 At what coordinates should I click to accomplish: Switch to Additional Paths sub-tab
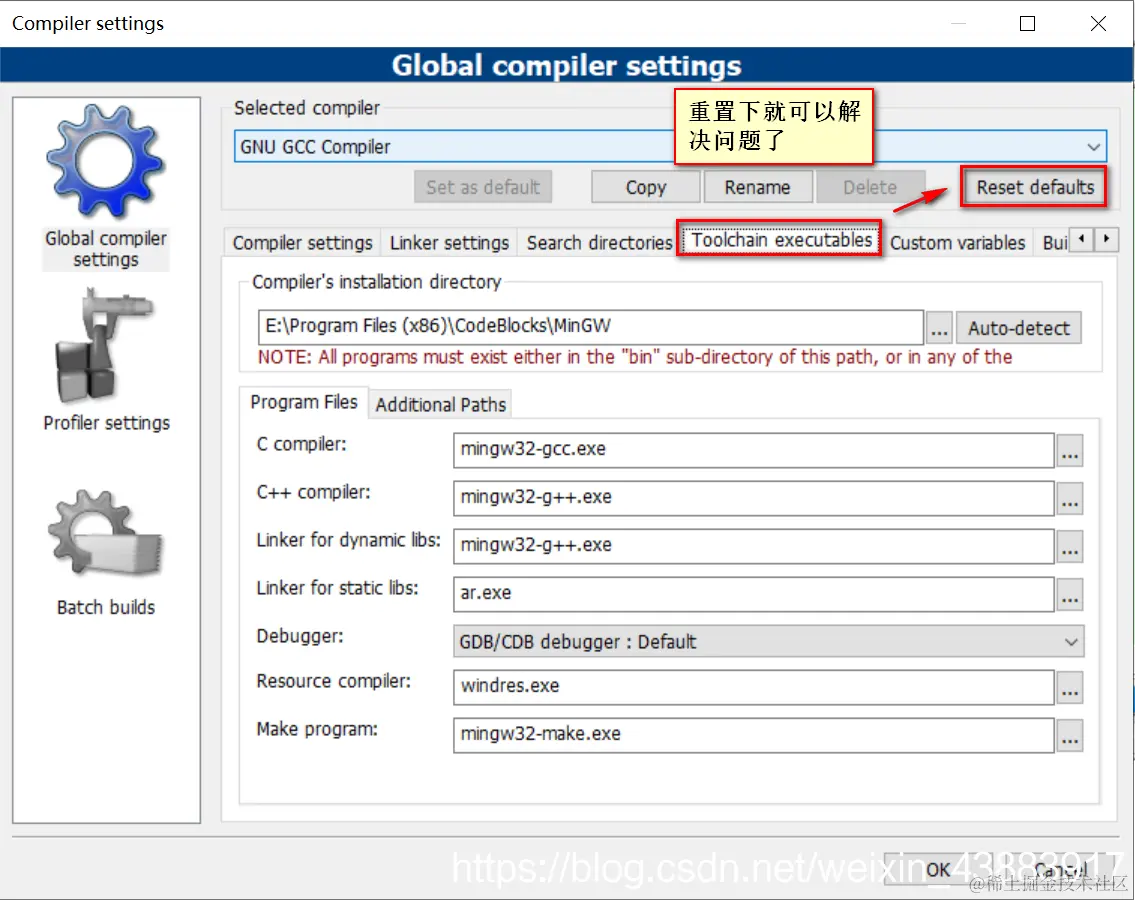pos(440,405)
